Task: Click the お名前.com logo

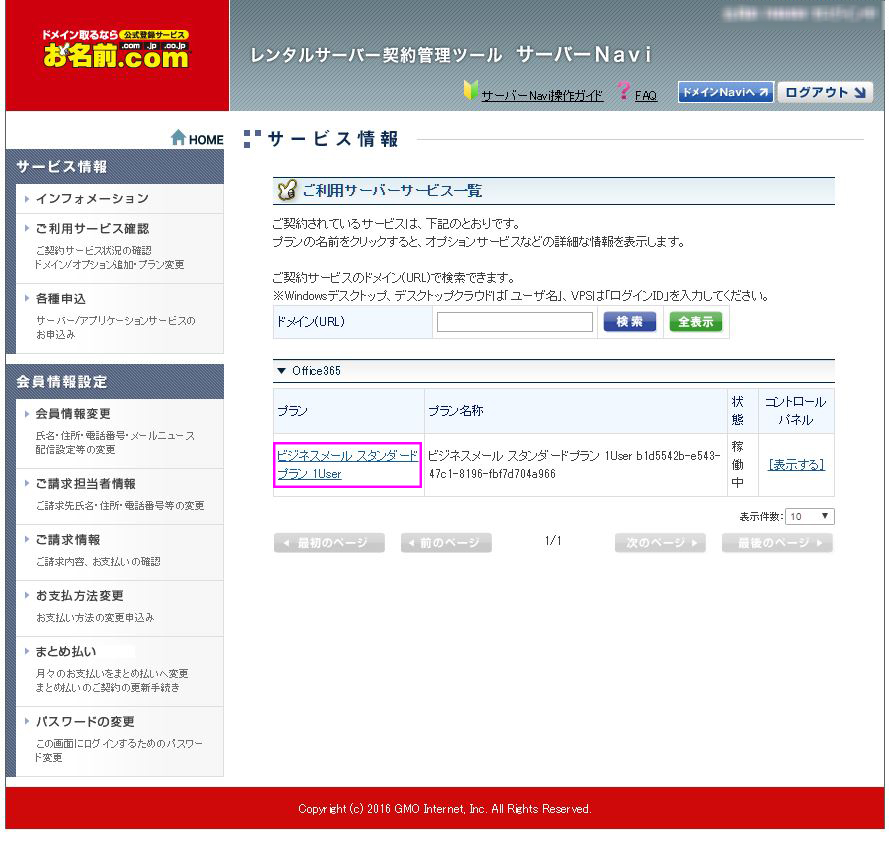Action: pyautogui.click(x=116, y=49)
